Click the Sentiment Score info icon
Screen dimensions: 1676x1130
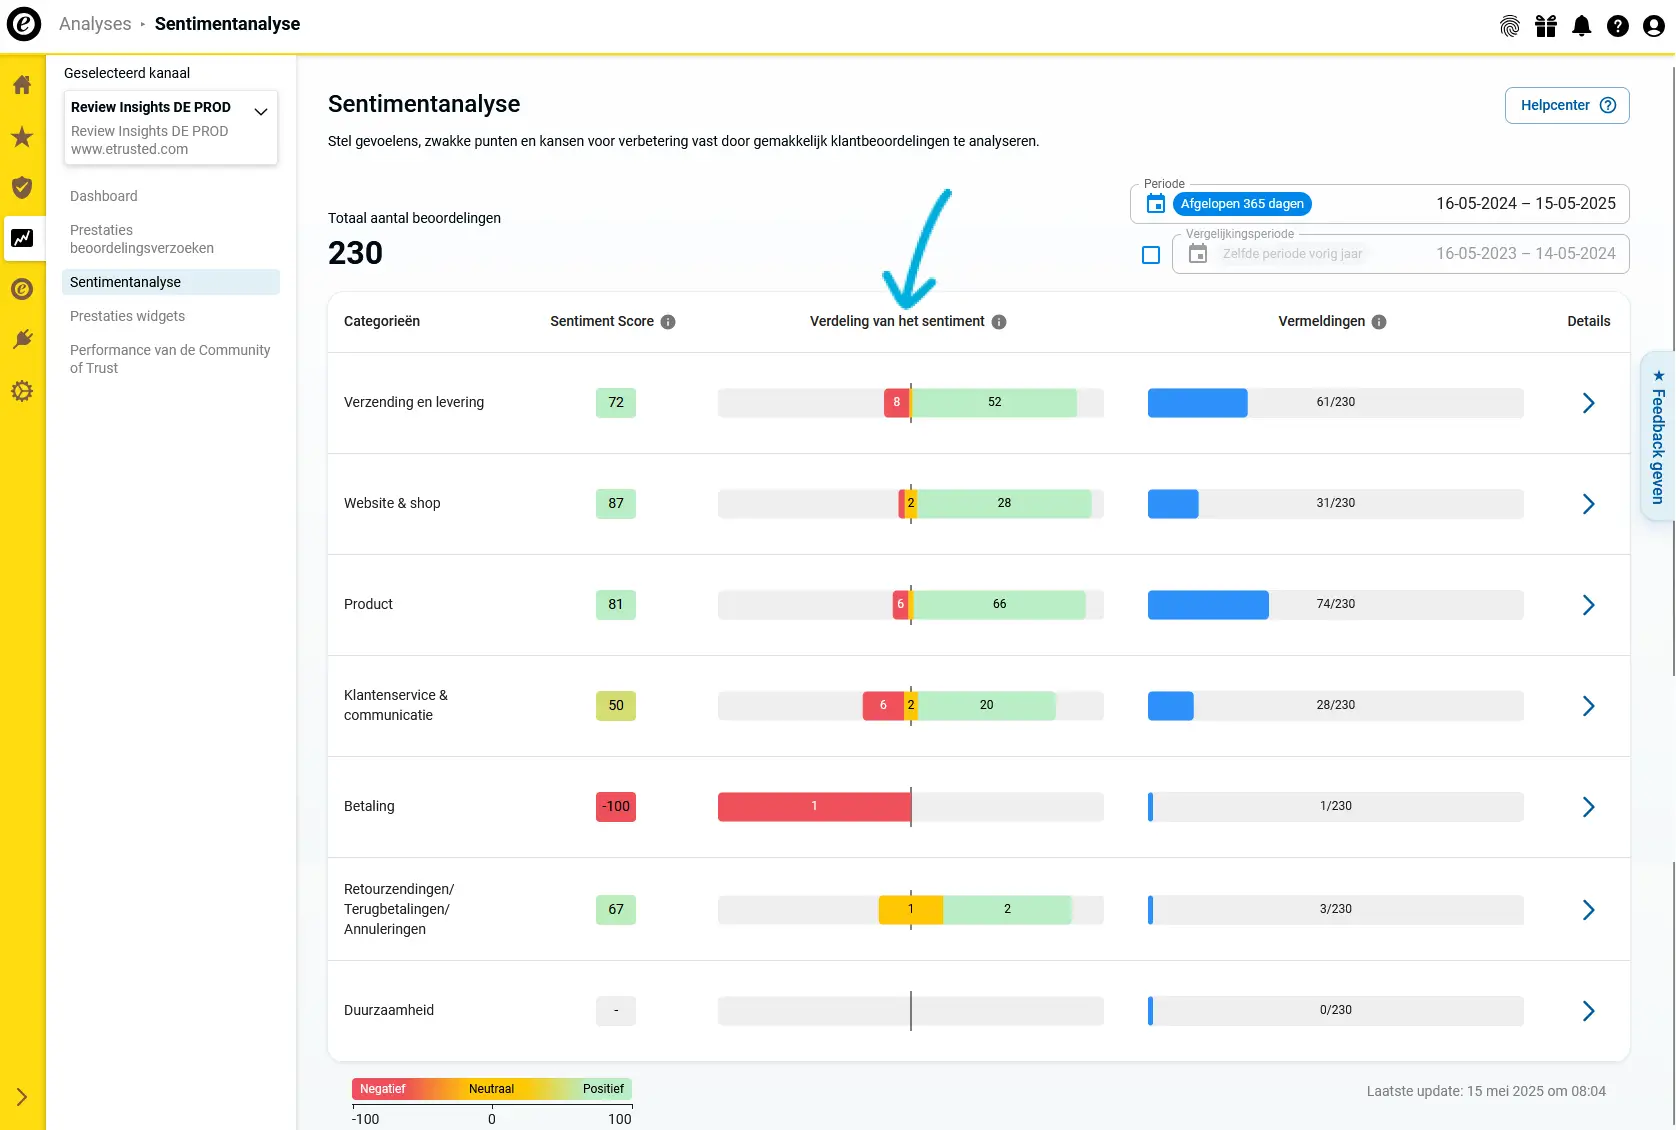(668, 322)
